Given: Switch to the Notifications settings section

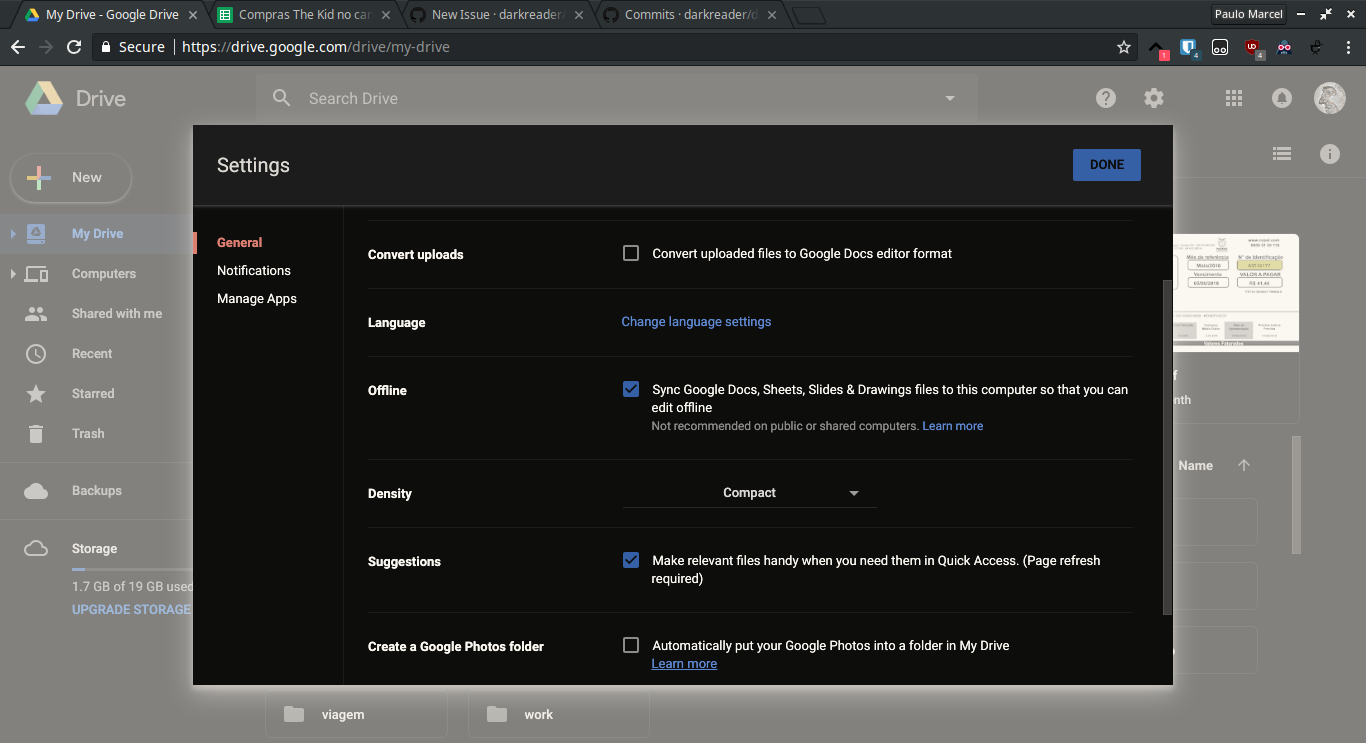Looking at the screenshot, I should coord(253,270).
